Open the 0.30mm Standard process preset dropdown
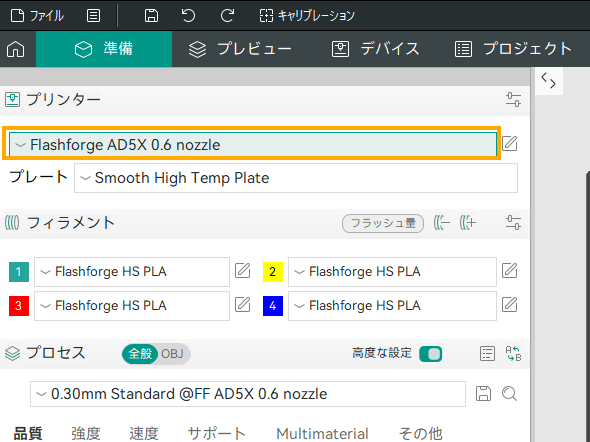This screenshot has height=442, width=590. [x=248, y=394]
